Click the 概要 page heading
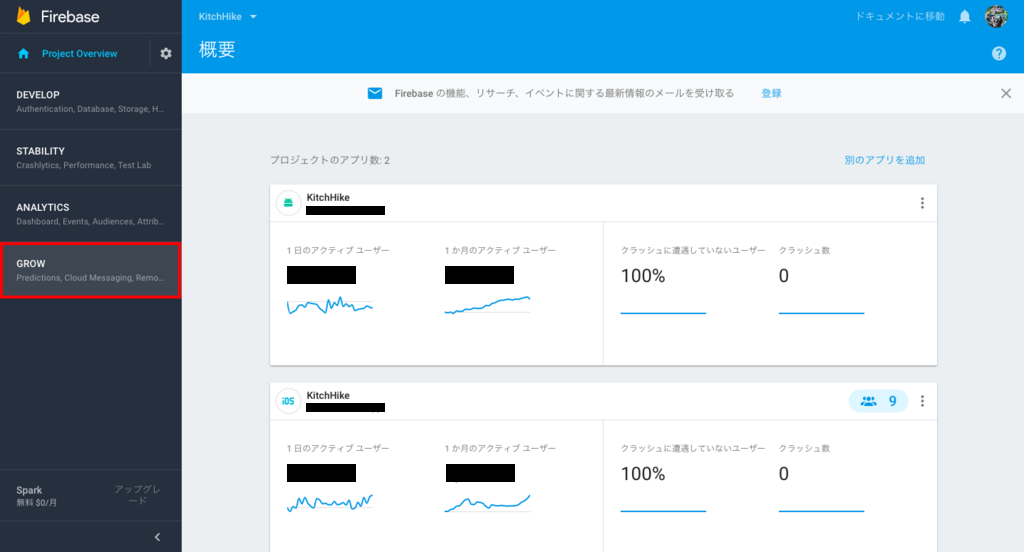This screenshot has width=1024, height=552. [217, 50]
